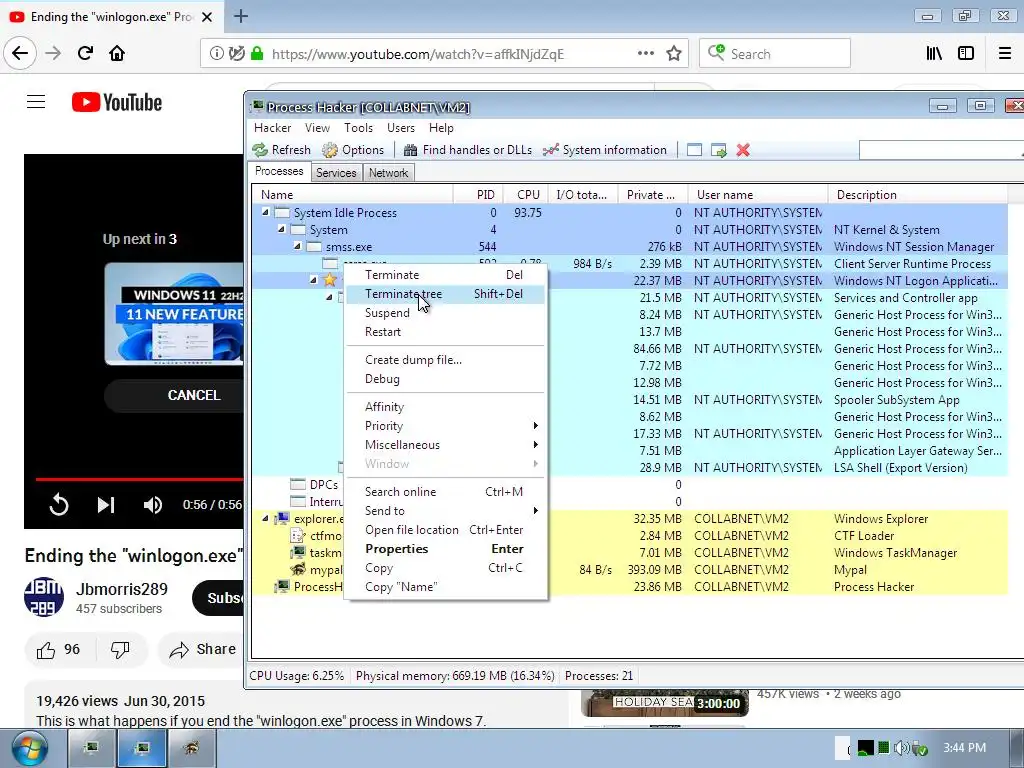Open the Hacker menu

tap(272, 128)
